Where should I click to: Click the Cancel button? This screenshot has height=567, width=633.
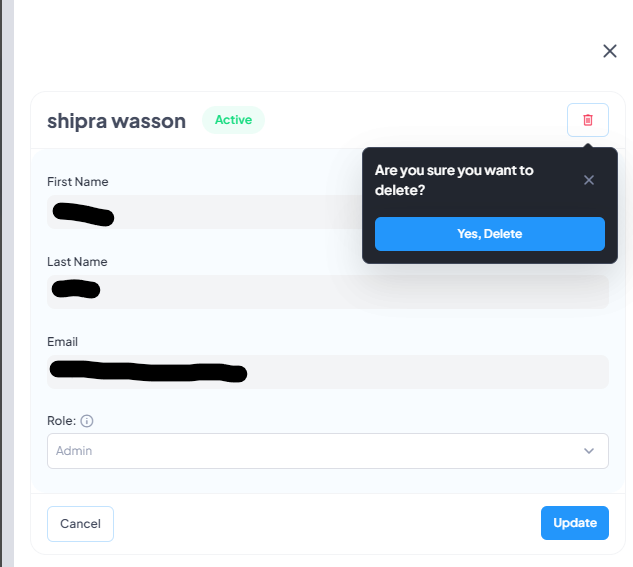click(80, 524)
